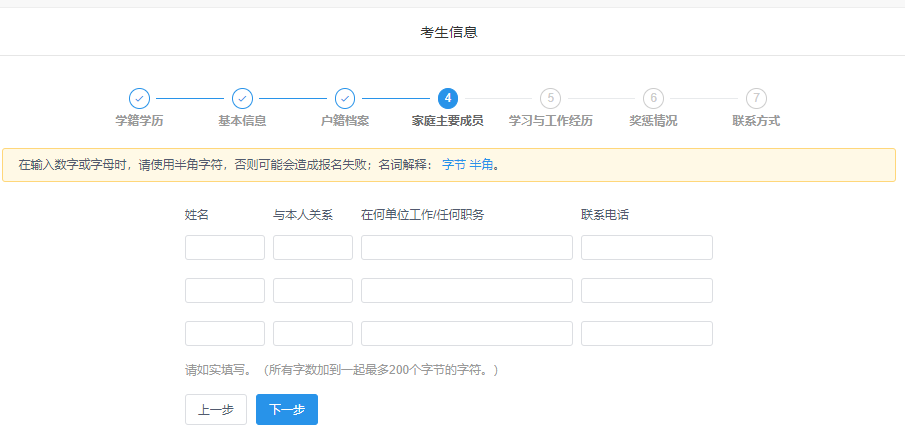Select the 学习与工作经历 step label
This screenshot has width=905, height=439.
[551, 121]
